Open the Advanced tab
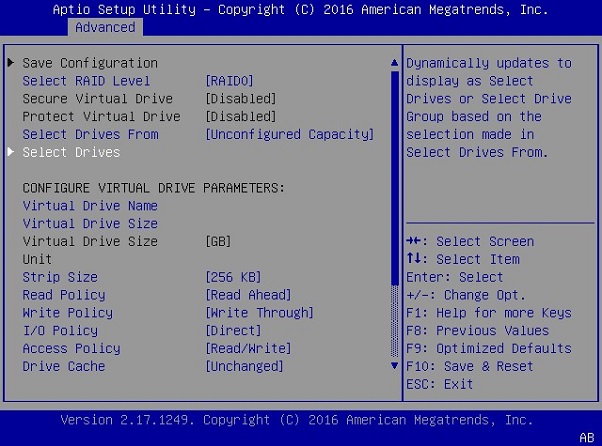602x446 pixels. [x=105, y=27]
